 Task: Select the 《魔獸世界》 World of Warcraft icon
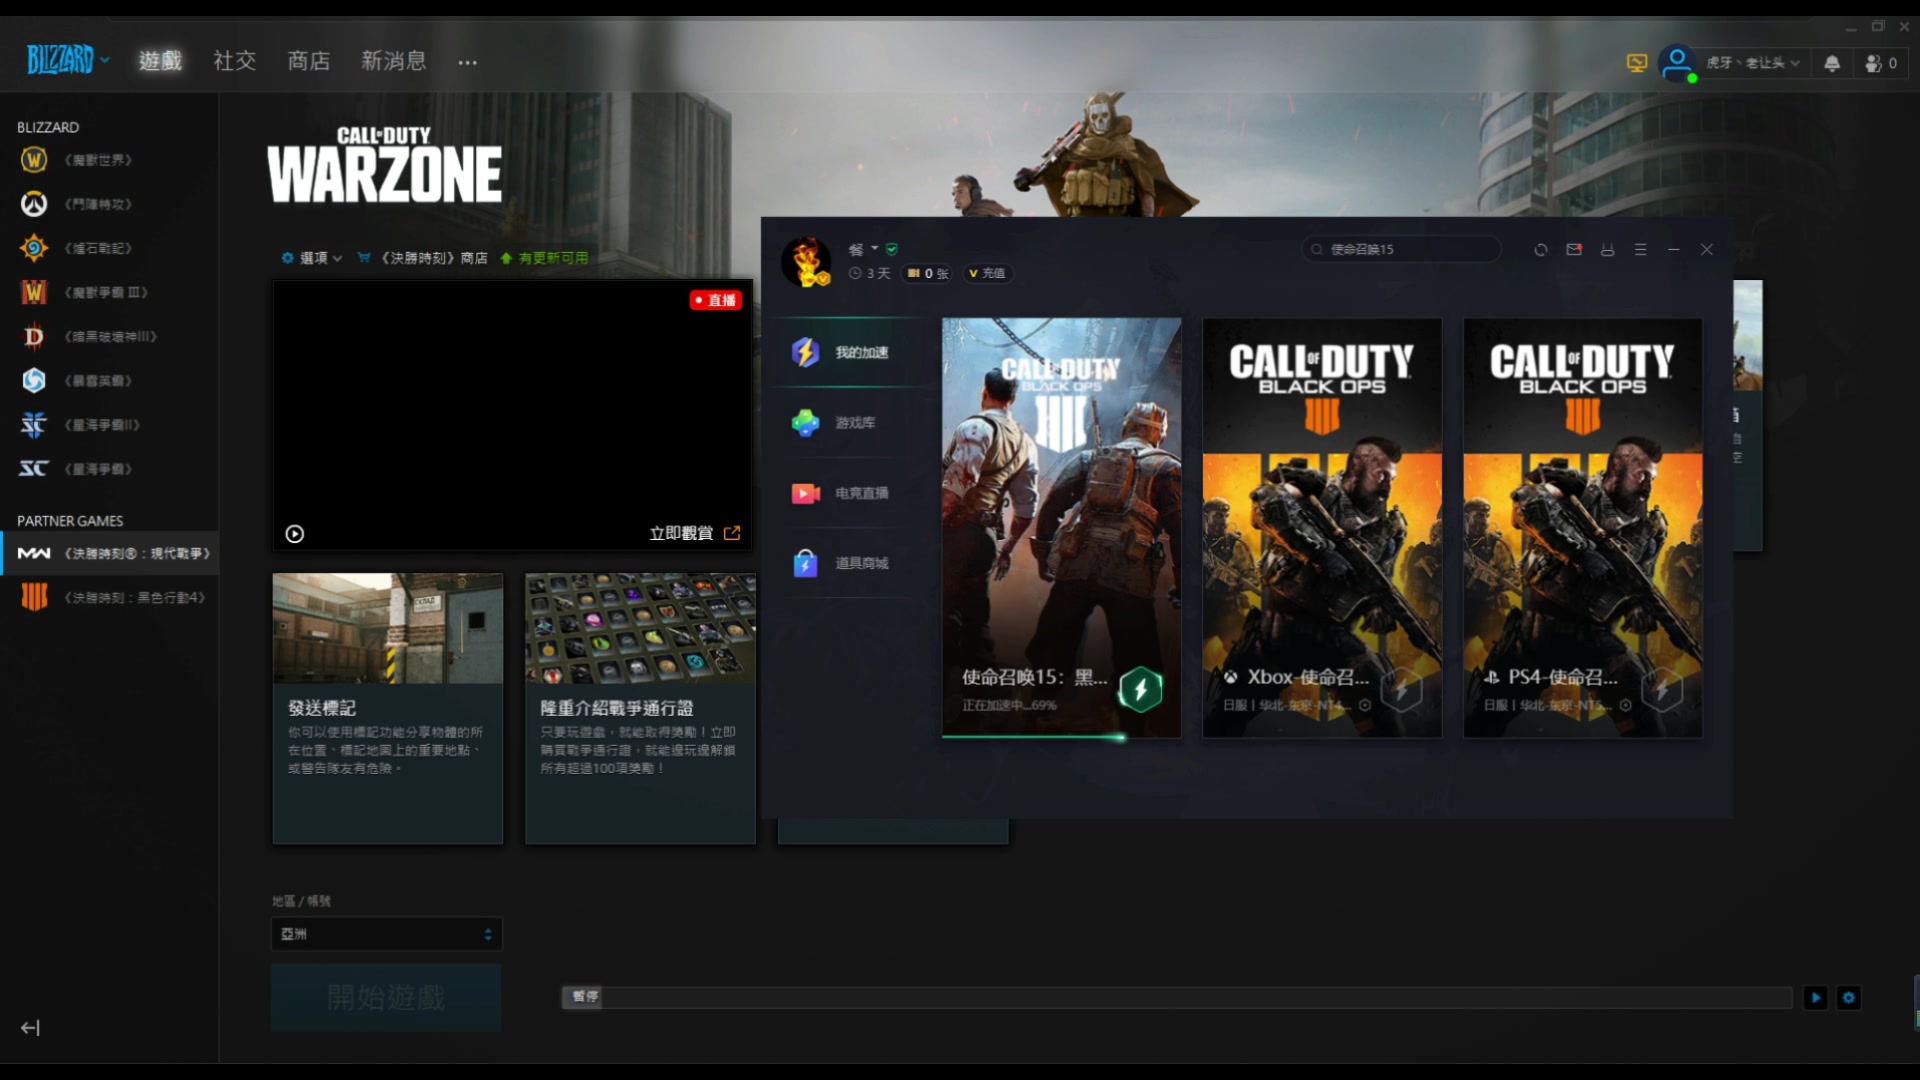pos(34,160)
